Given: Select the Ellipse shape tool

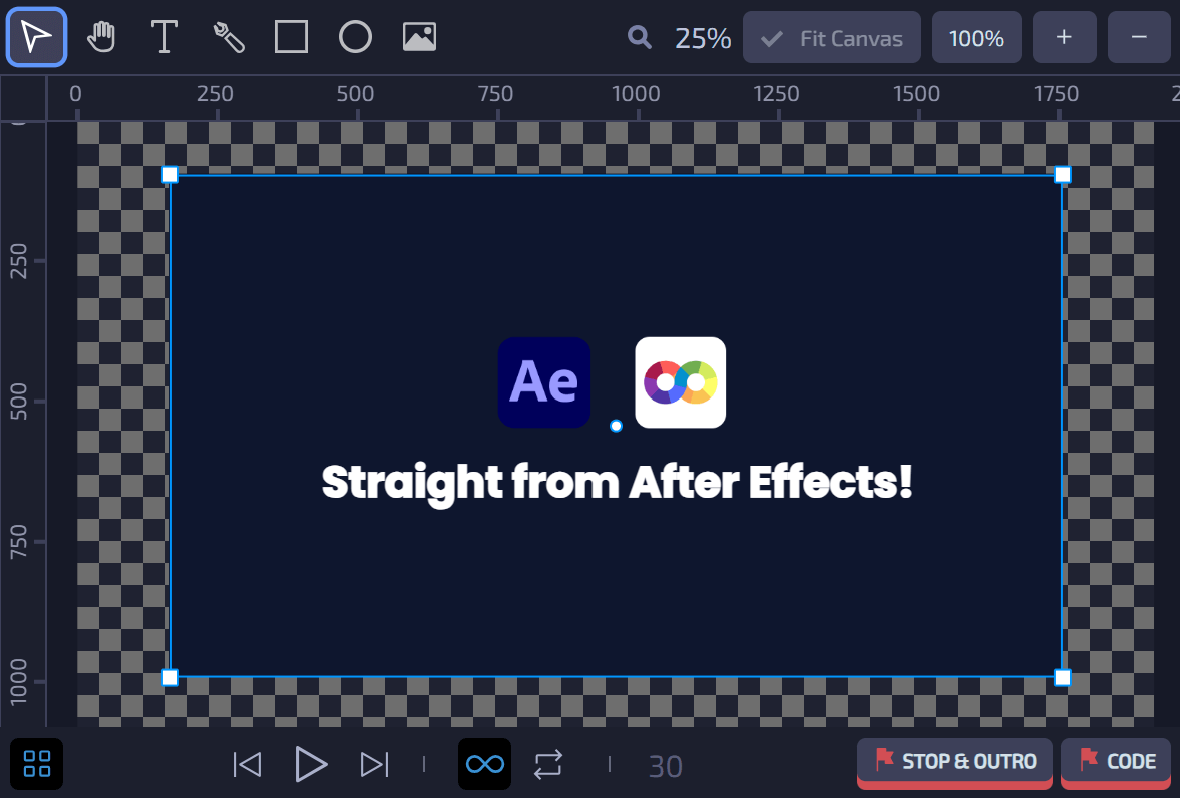Looking at the screenshot, I should tap(355, 37).
